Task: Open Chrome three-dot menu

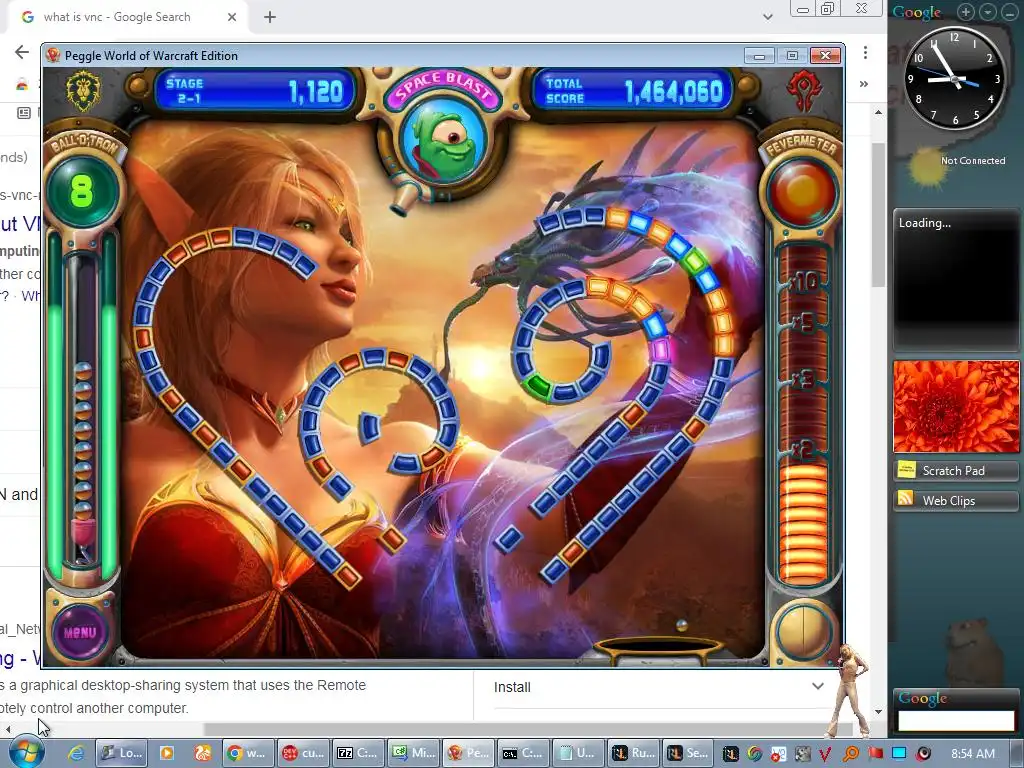Action: click(865, 52)
